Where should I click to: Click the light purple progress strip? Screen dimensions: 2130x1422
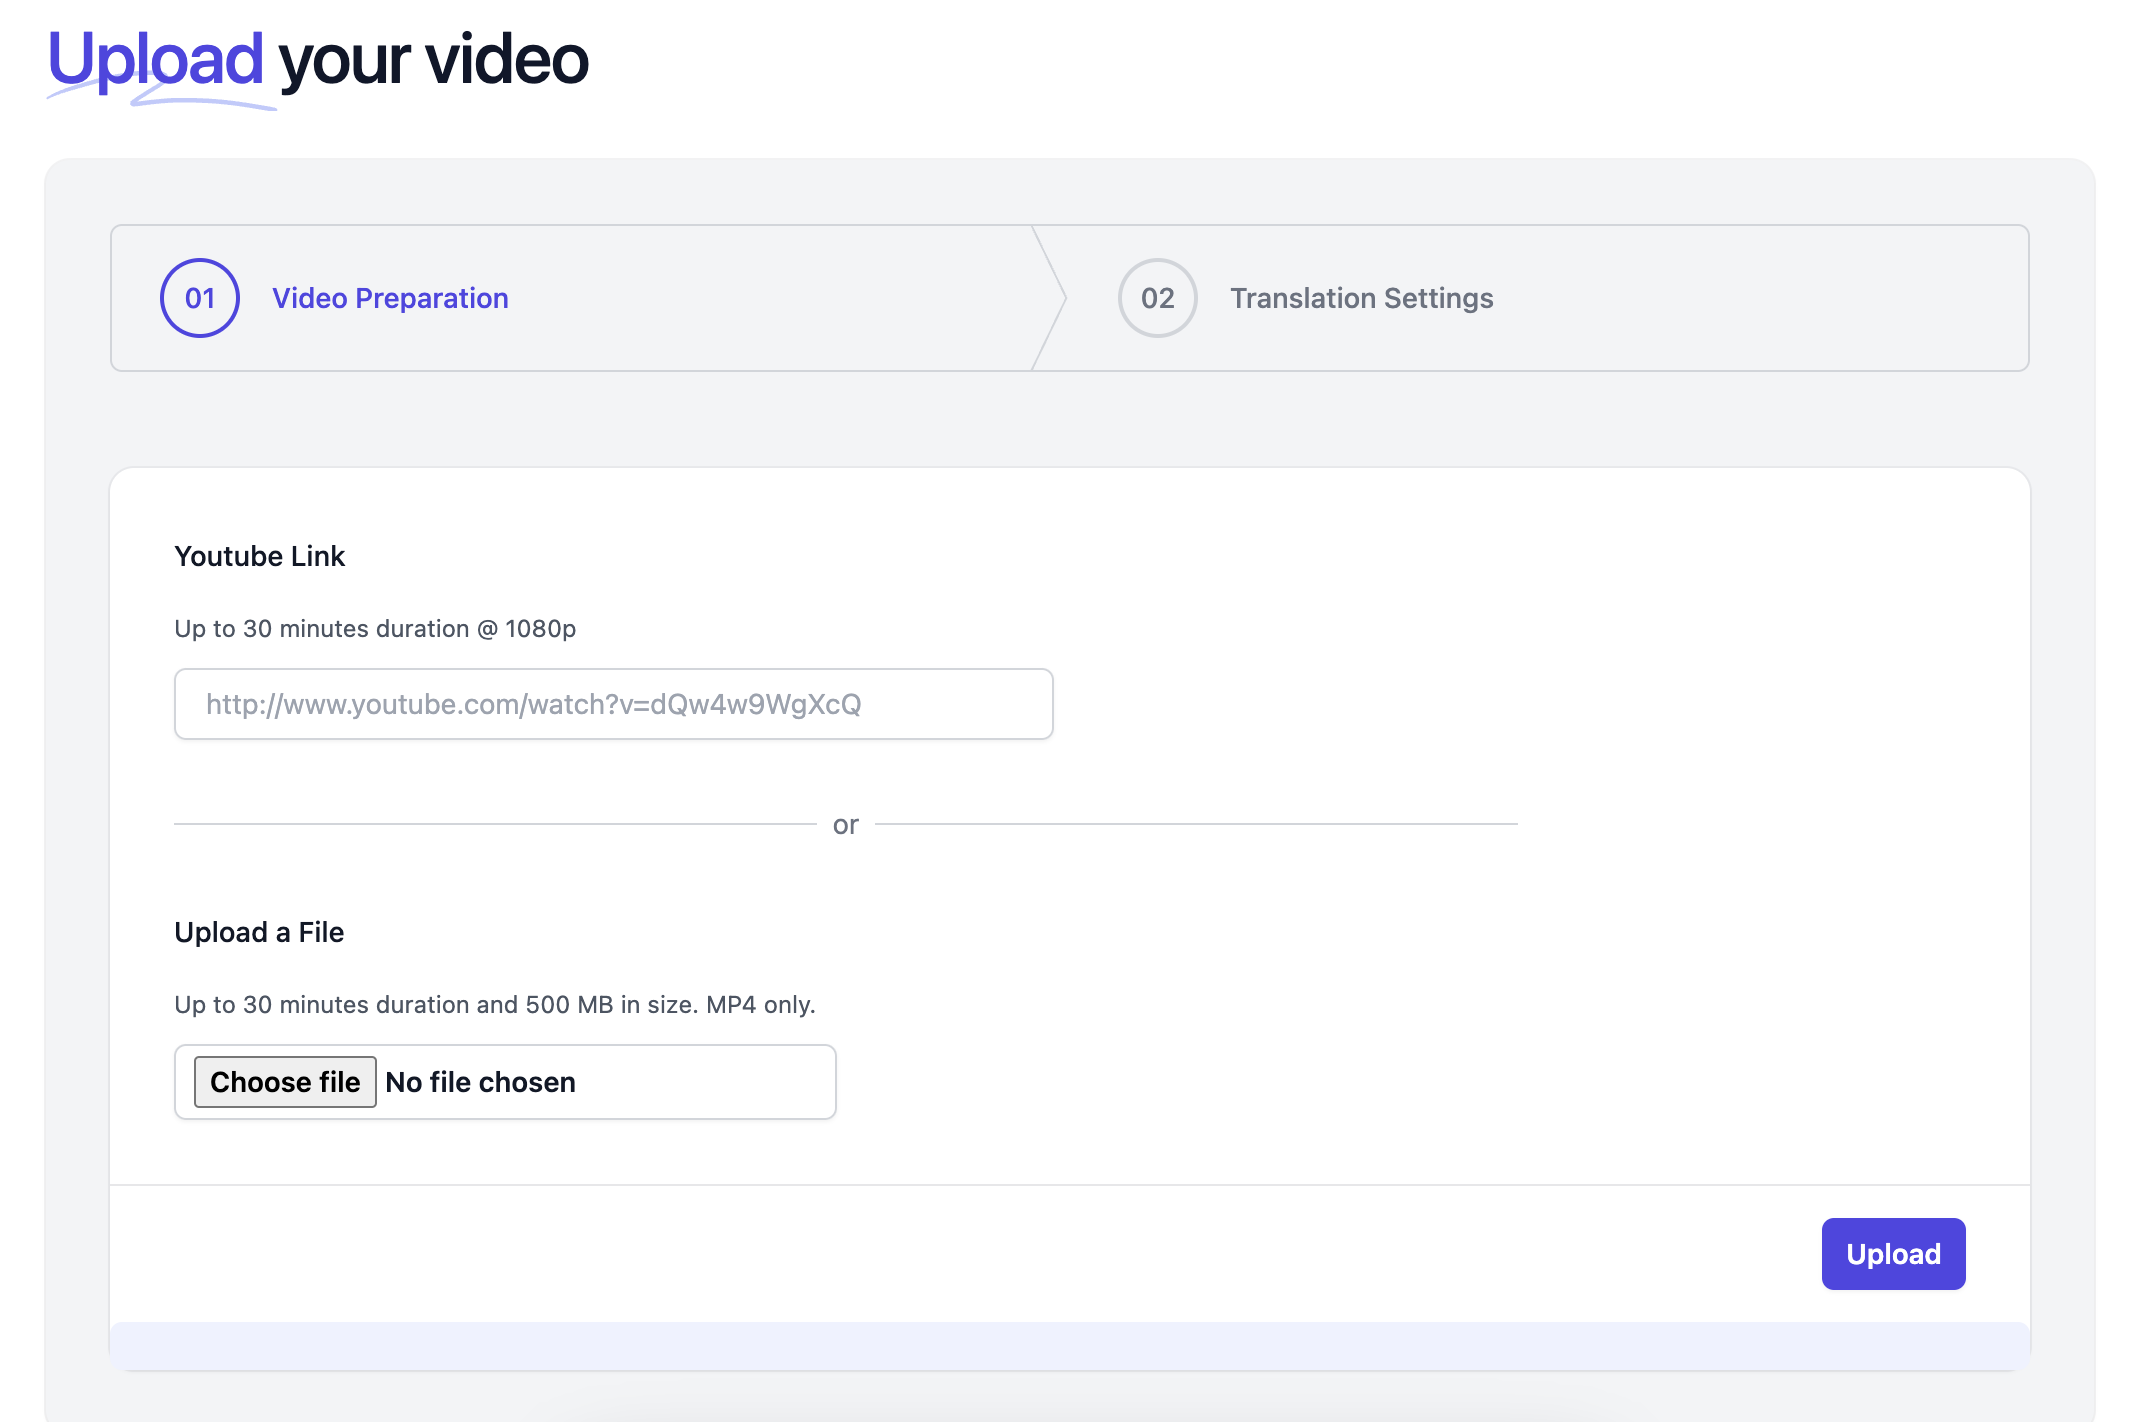1069,1346
